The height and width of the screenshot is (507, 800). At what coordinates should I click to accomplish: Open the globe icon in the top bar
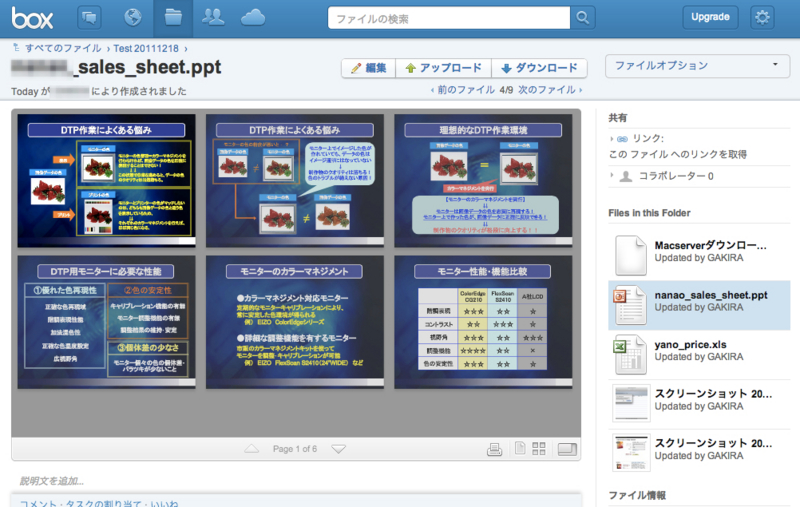tap(133, 17)
